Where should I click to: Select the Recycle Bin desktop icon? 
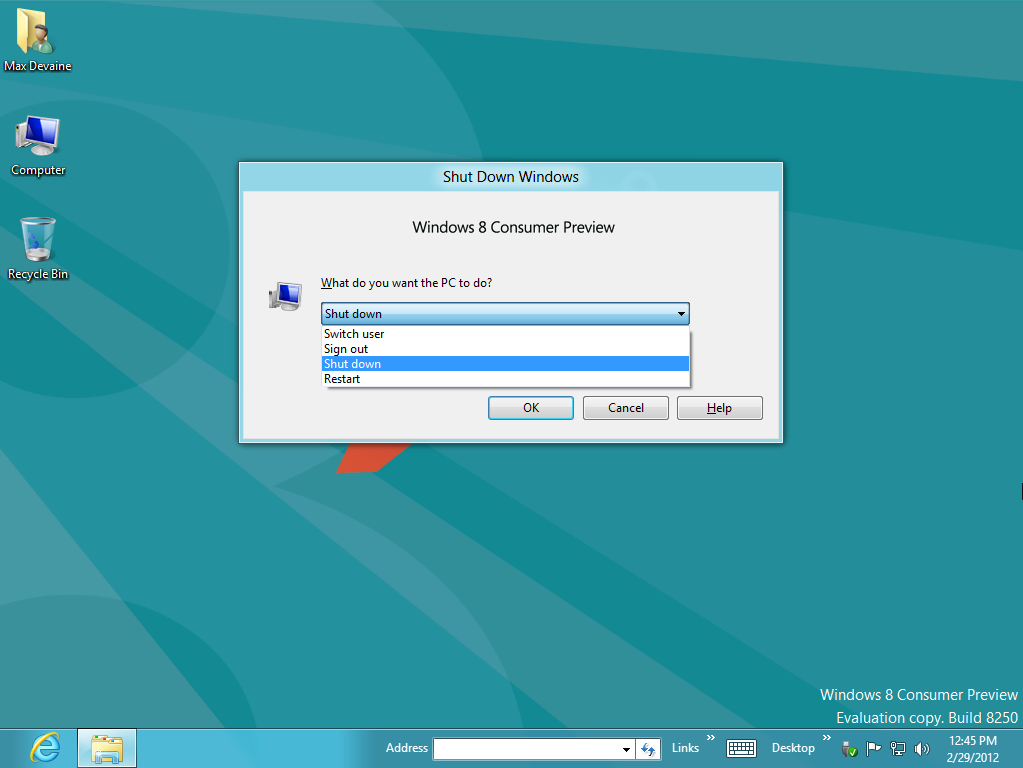point(38,249)
